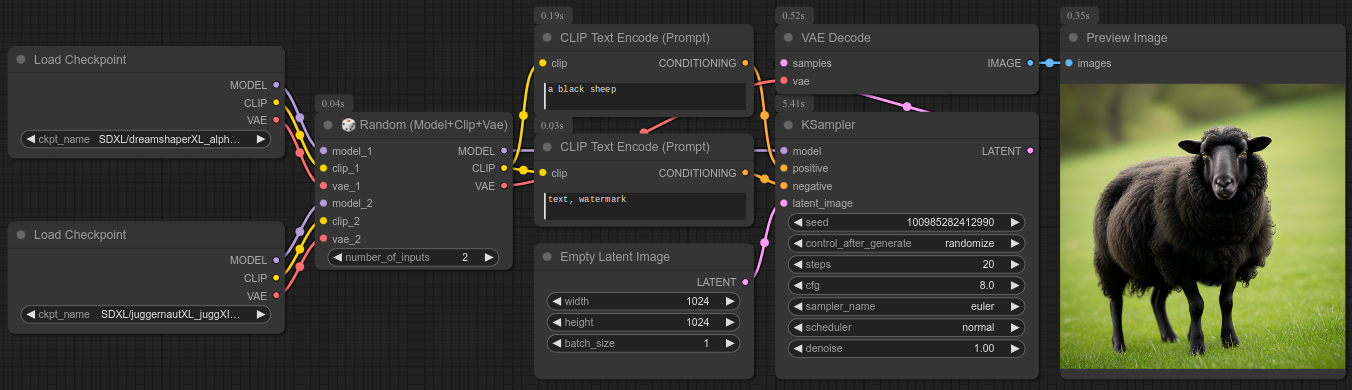1352x390 pixels.
Task: Increase the batch_size value
Action: [730, 343]
